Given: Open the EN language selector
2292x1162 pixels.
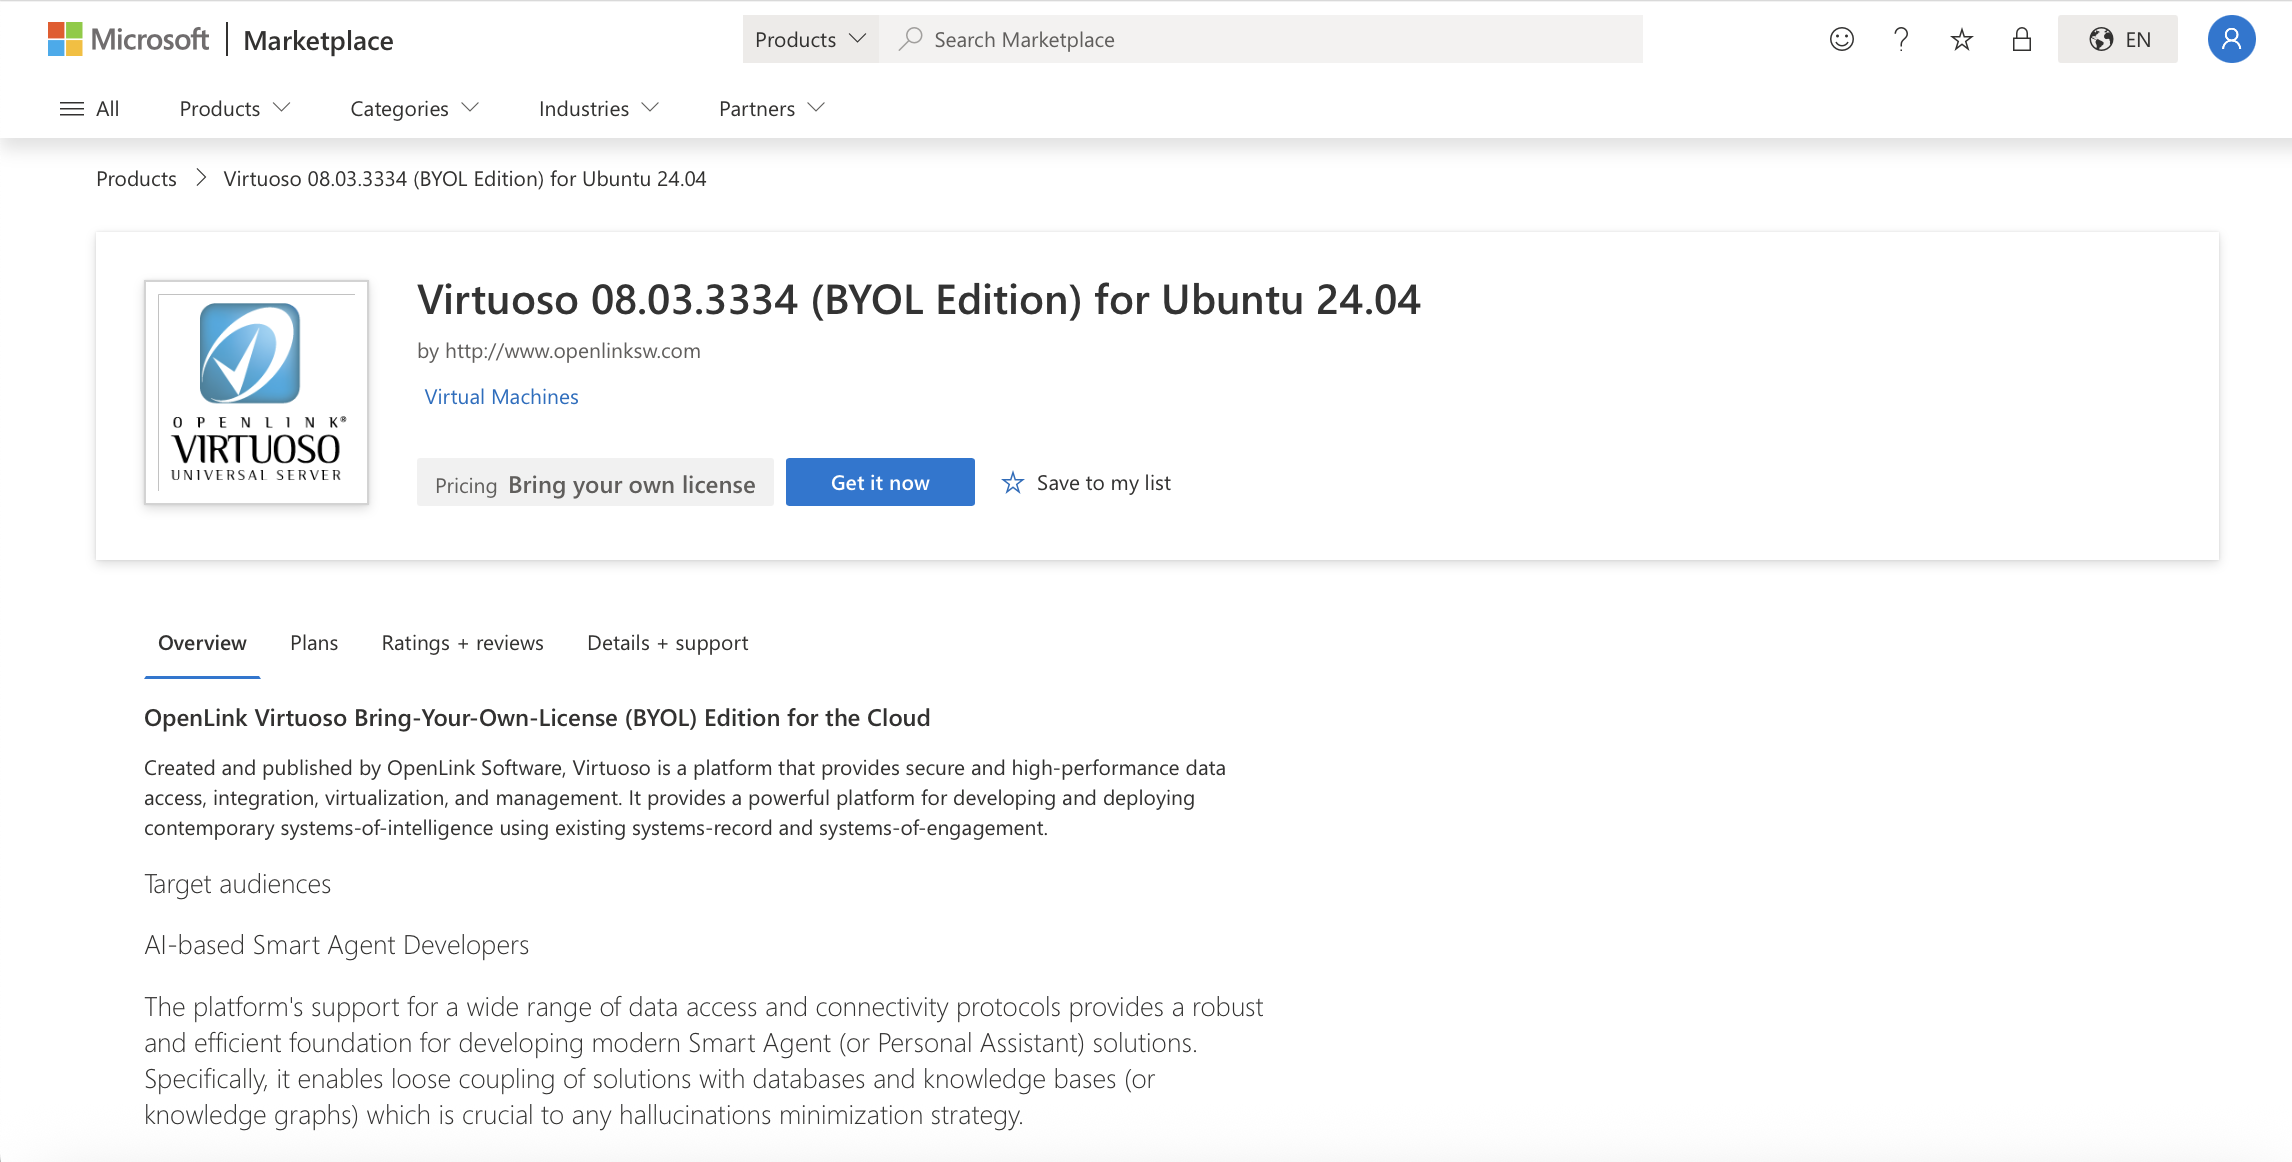Looking at the screenshot, I should coord(2117,39).
